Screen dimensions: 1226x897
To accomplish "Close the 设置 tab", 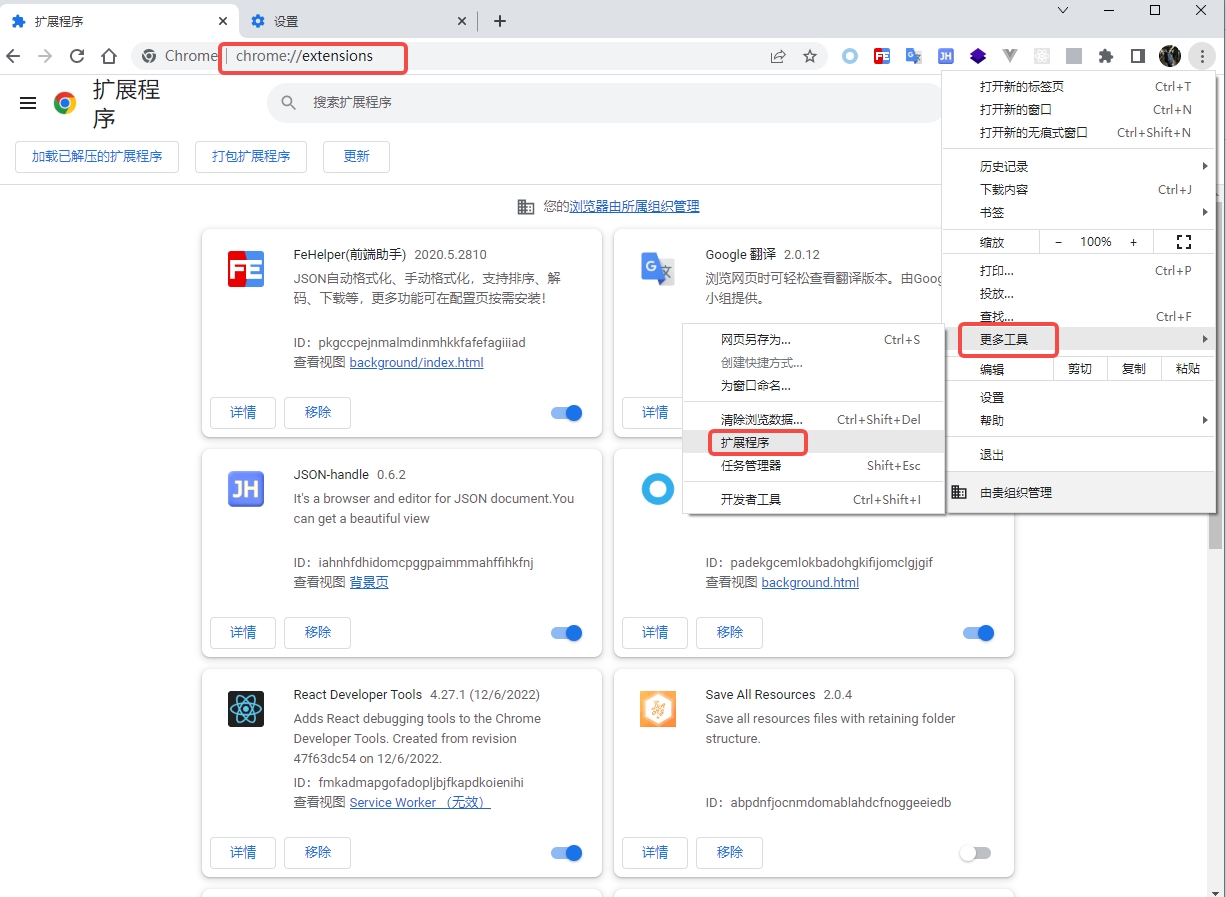I will click(462, 21).
